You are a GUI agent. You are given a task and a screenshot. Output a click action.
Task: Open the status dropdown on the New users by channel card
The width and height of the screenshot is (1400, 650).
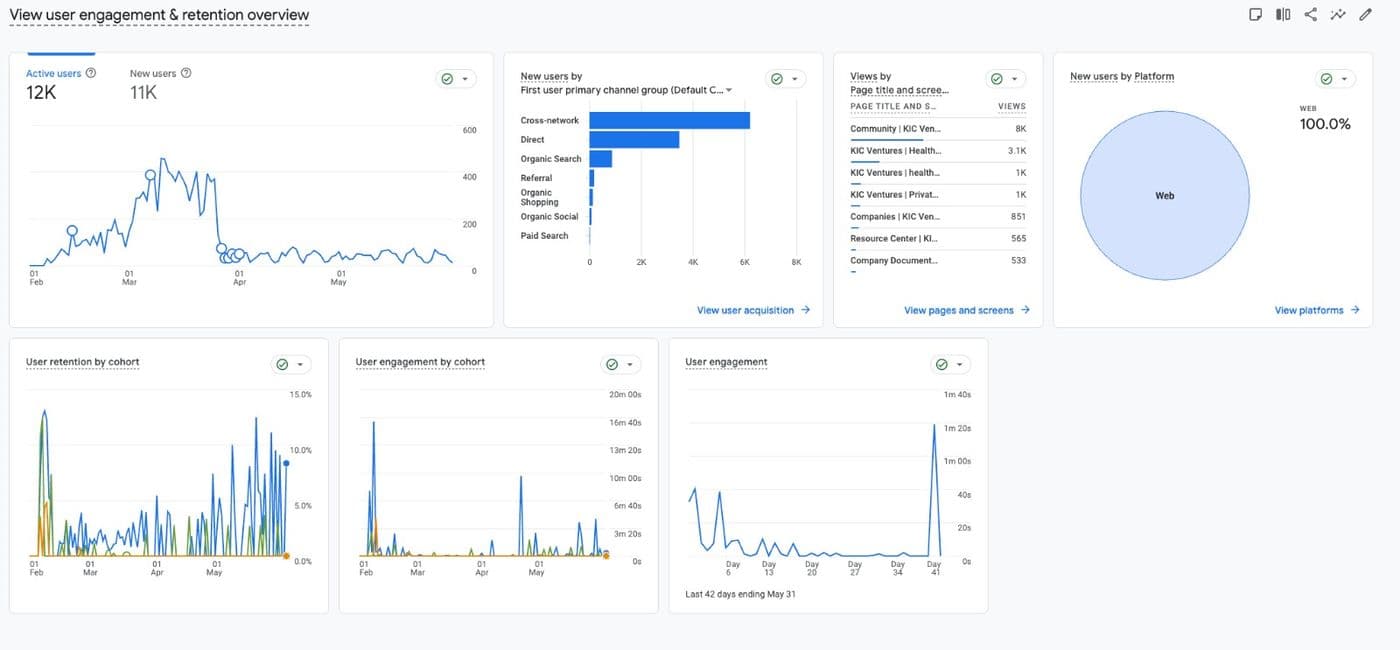click(x=786, y=79)
